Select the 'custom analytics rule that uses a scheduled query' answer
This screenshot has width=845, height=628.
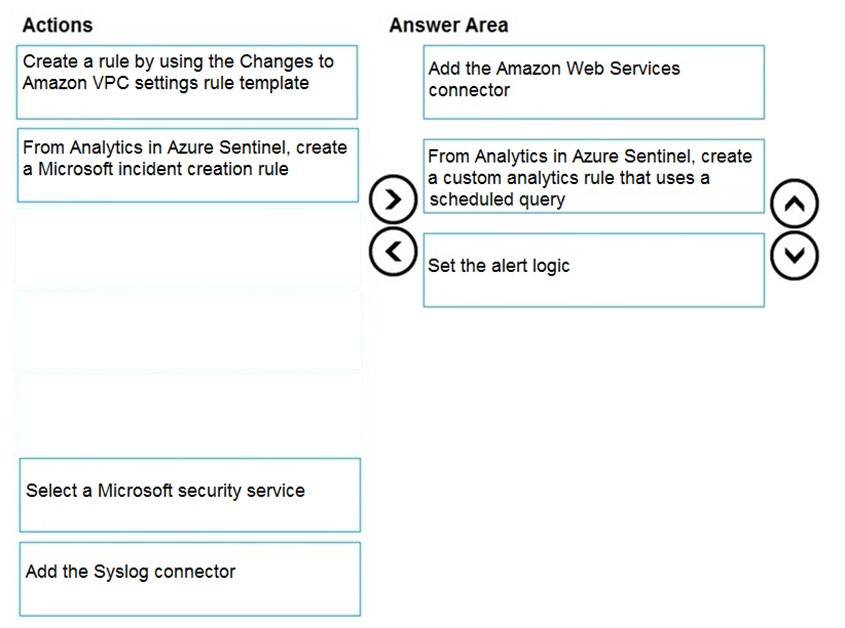(x=594, y=176)
